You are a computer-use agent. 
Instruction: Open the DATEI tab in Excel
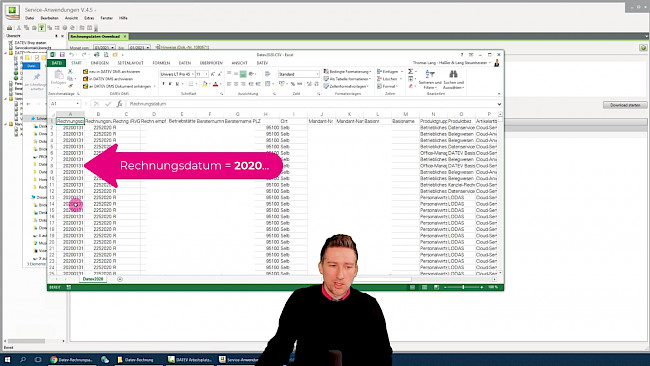[x=57, y=63]
